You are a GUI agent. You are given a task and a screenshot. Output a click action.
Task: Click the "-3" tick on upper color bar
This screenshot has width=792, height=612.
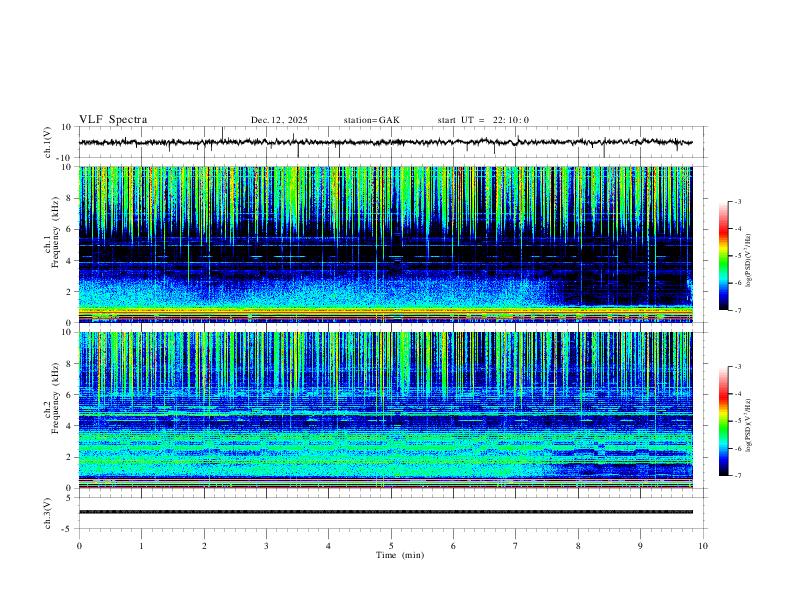738,201
